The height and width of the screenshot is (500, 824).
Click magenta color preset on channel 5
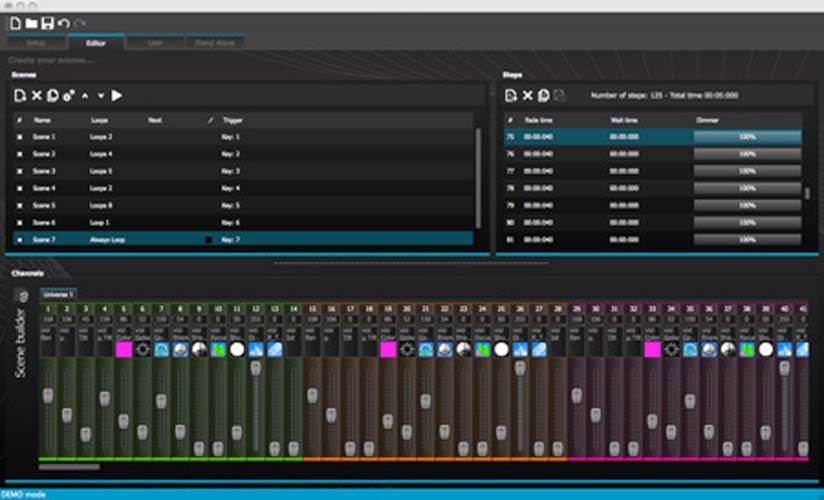click(x=123, y=350)
